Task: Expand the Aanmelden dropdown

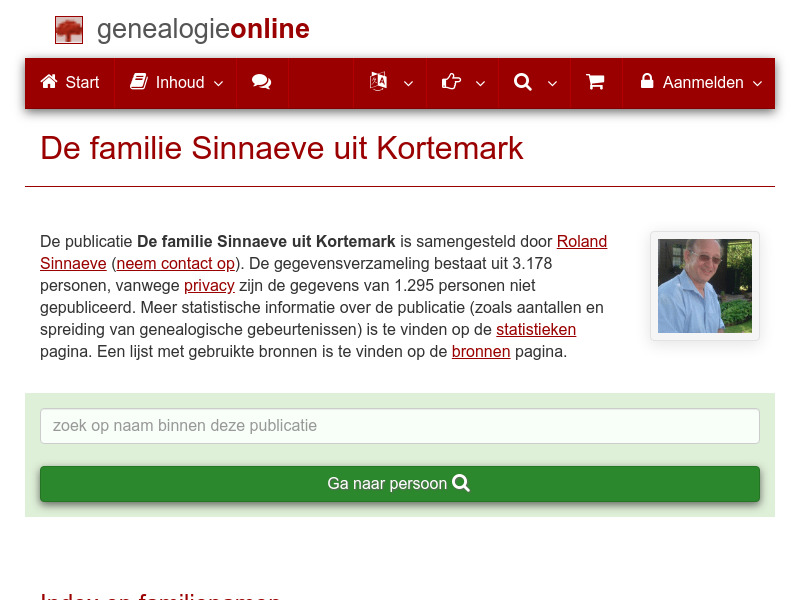Action: click(x=758, y=86)
